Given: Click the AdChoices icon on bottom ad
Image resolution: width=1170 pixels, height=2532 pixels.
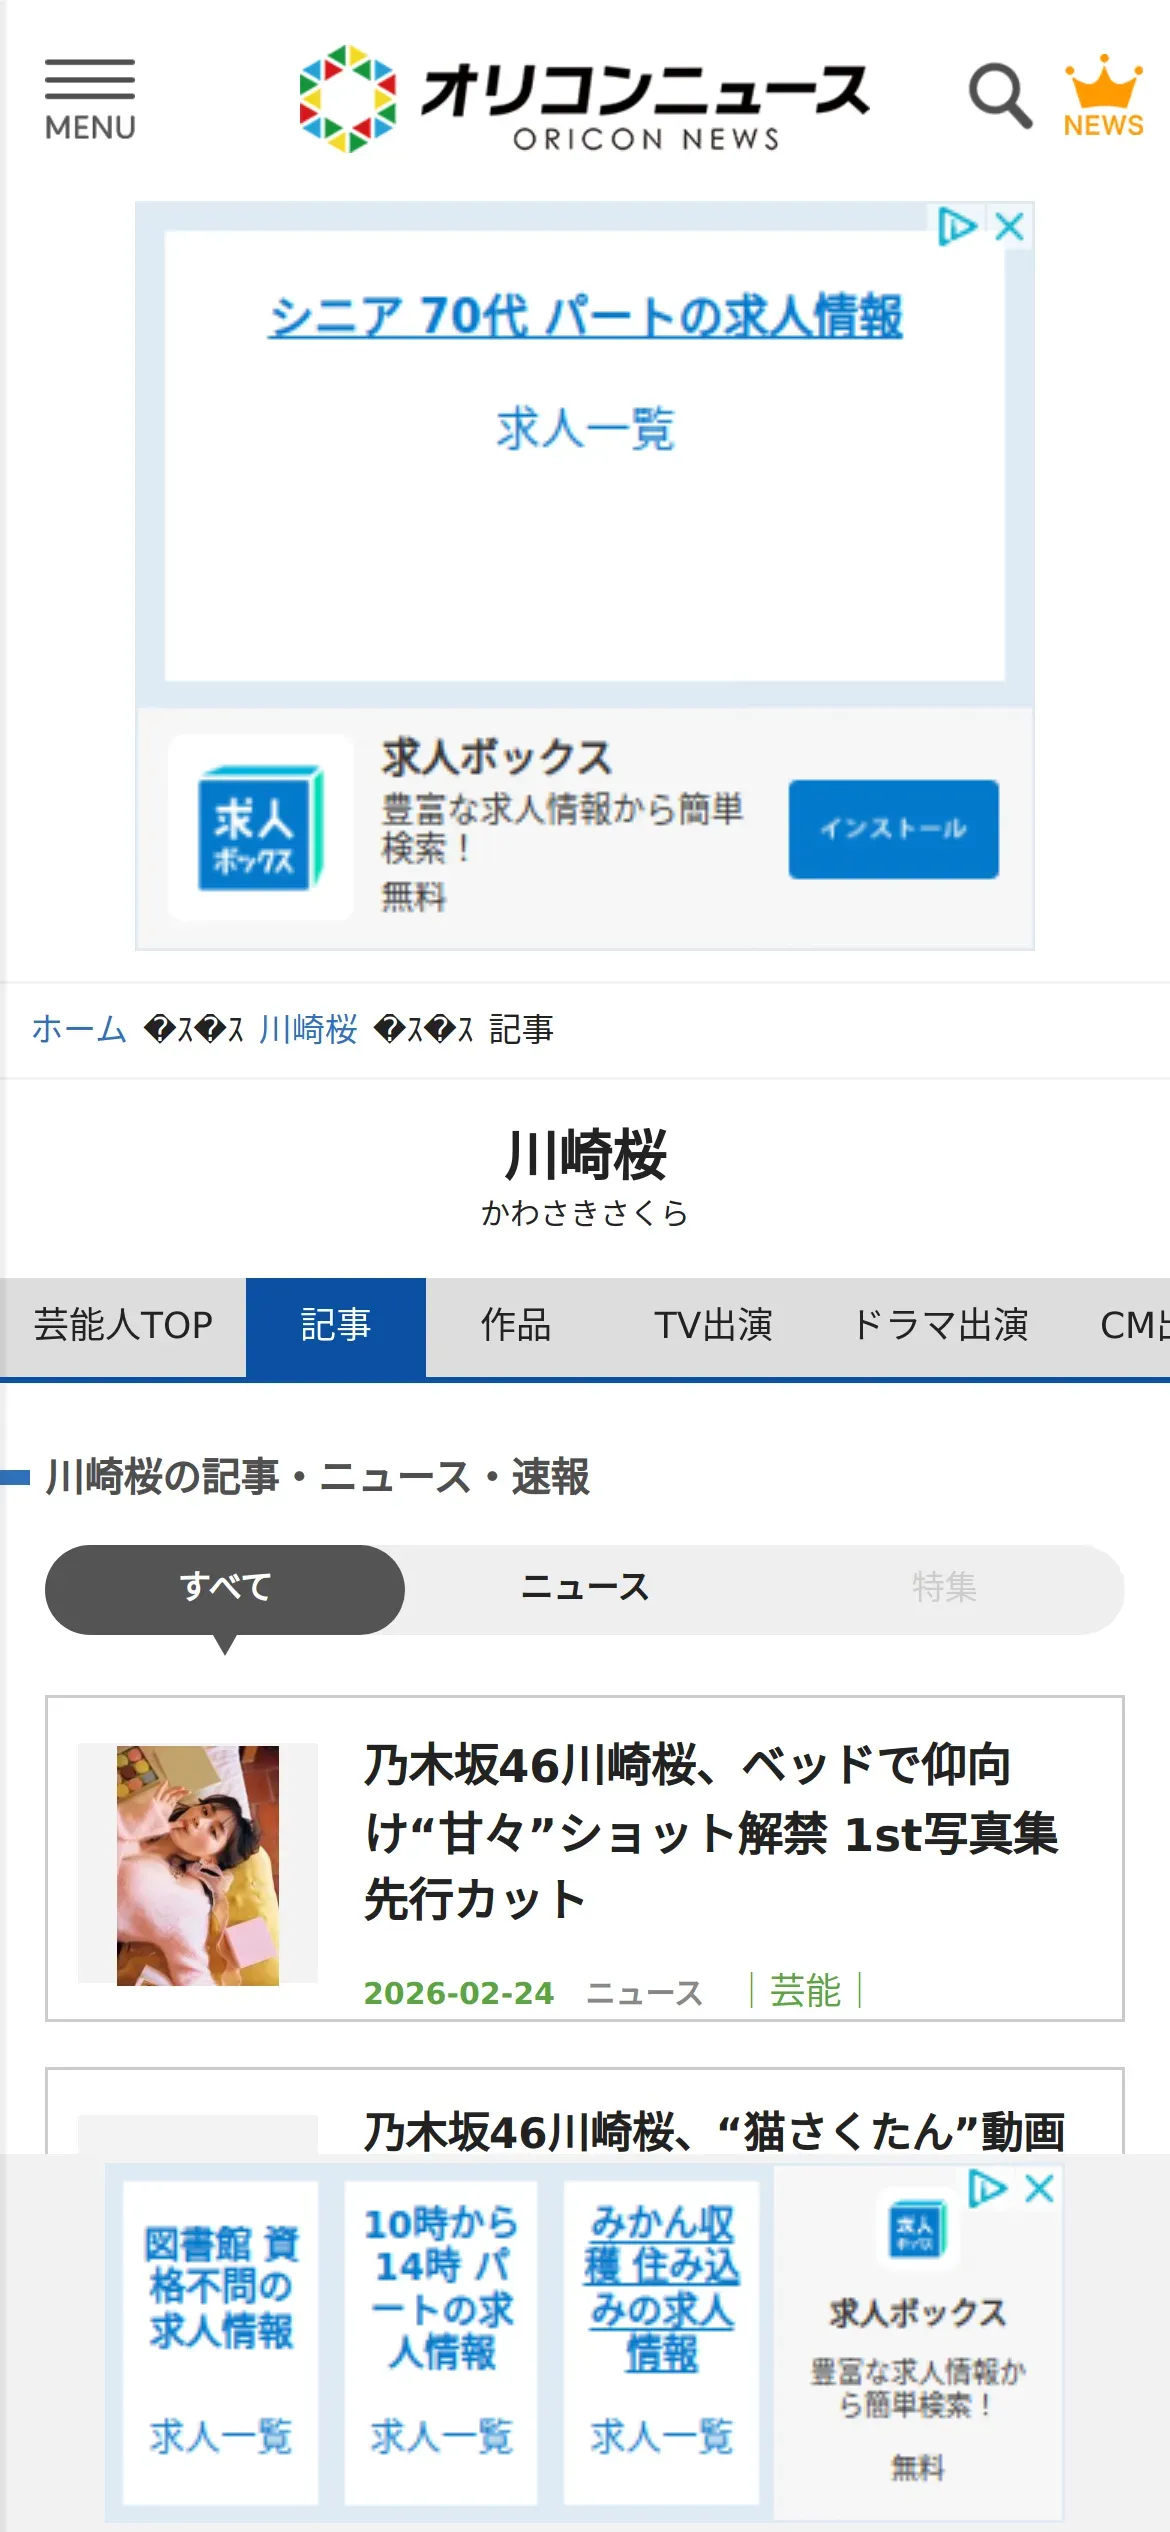Looking at the screenshot, I should click(x=987, y=2189).
